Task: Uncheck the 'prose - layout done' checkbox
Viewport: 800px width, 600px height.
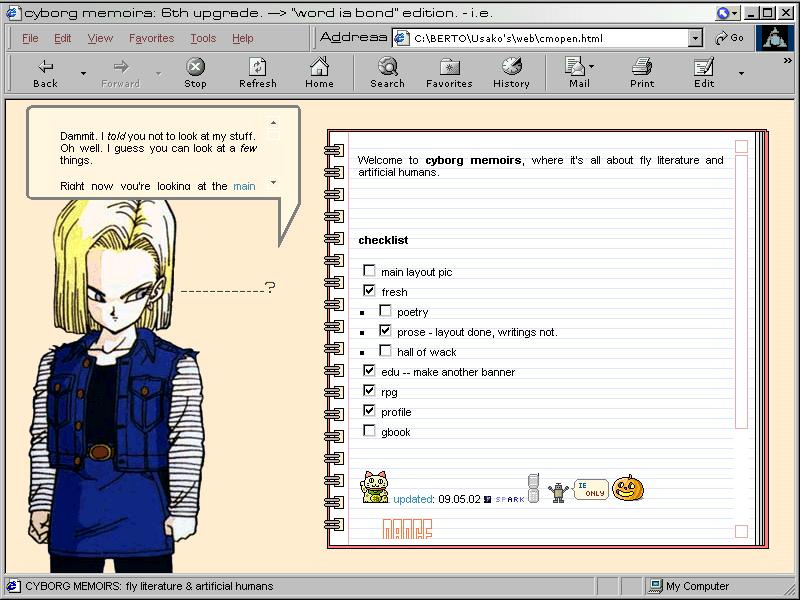Action: tap(385, 330)
